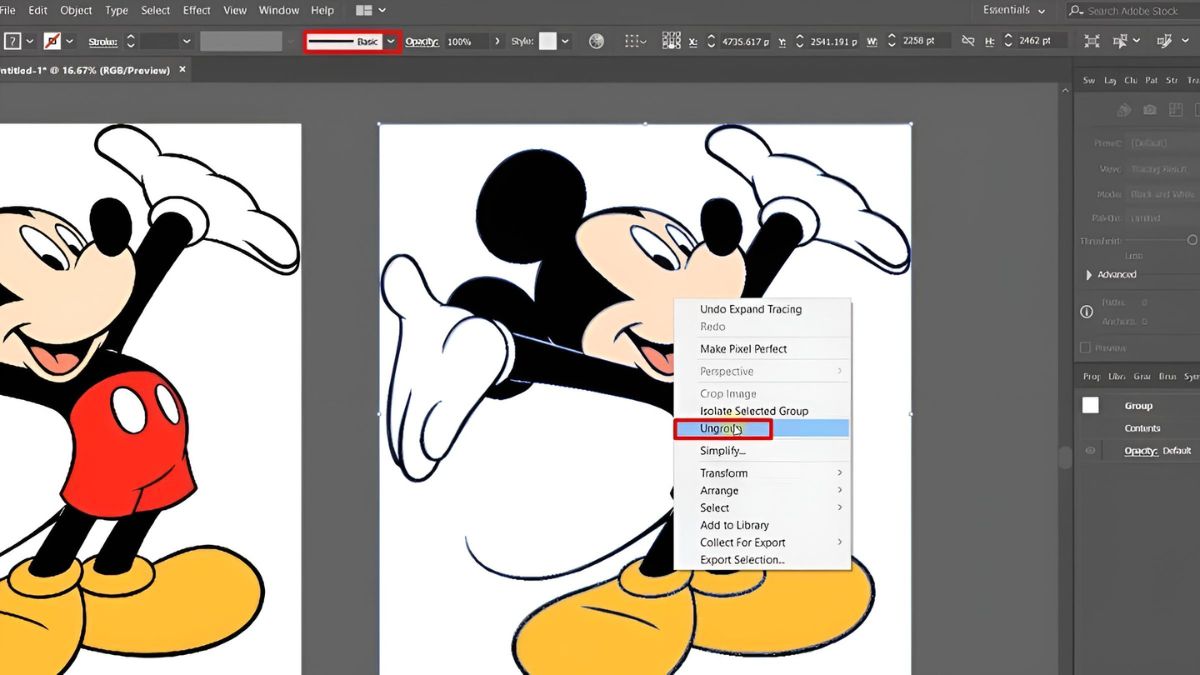Open the Type menu
Viewport: 1200px width, 675px height.
click(117, 10)
